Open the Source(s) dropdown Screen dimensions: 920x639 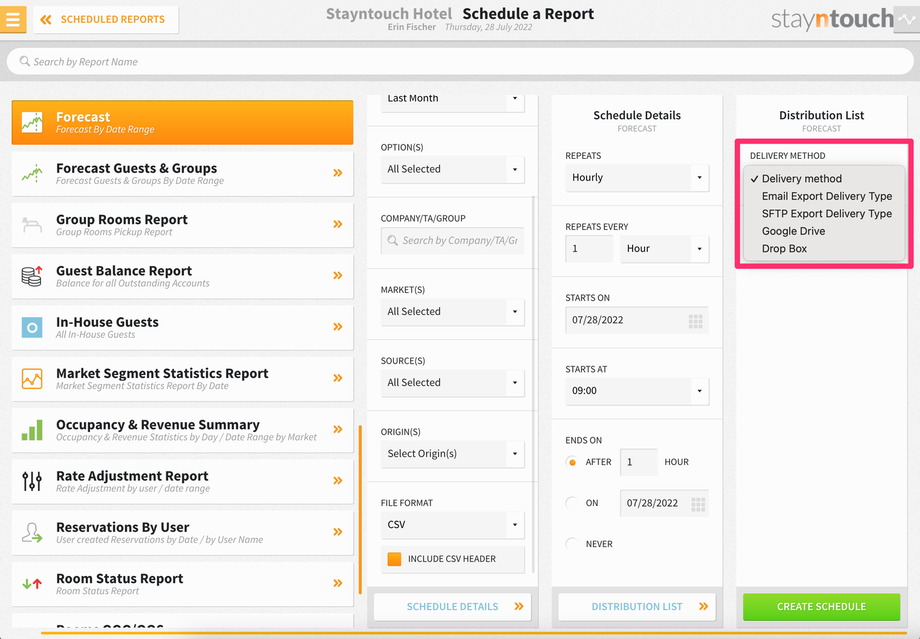pyautogui.click(x=452, y=383)
